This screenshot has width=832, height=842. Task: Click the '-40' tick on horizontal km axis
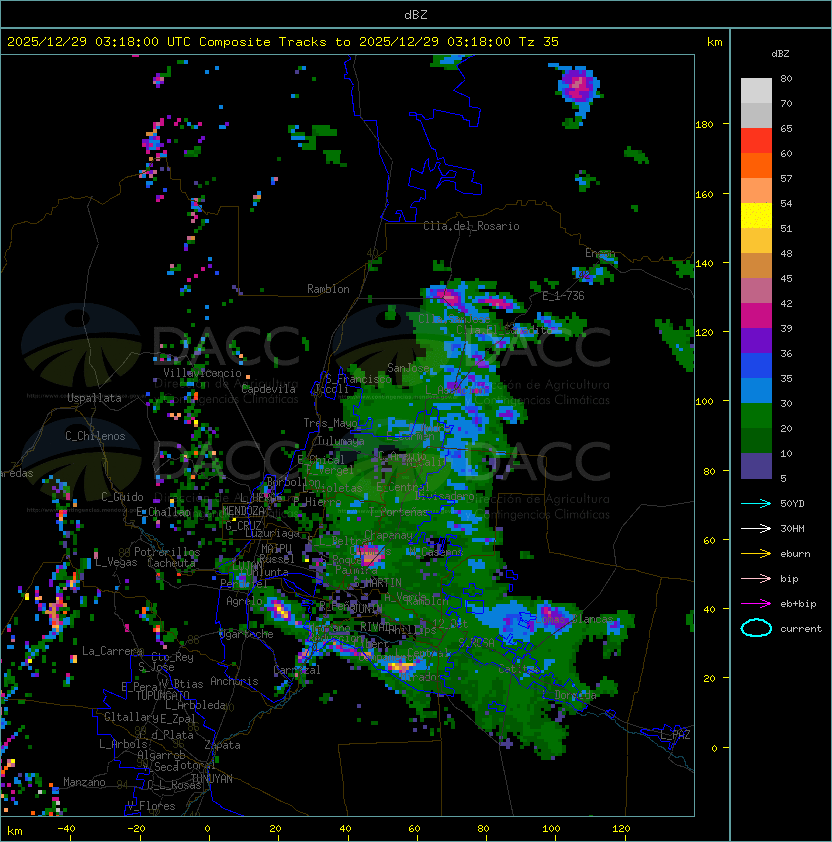pos(66,829)
